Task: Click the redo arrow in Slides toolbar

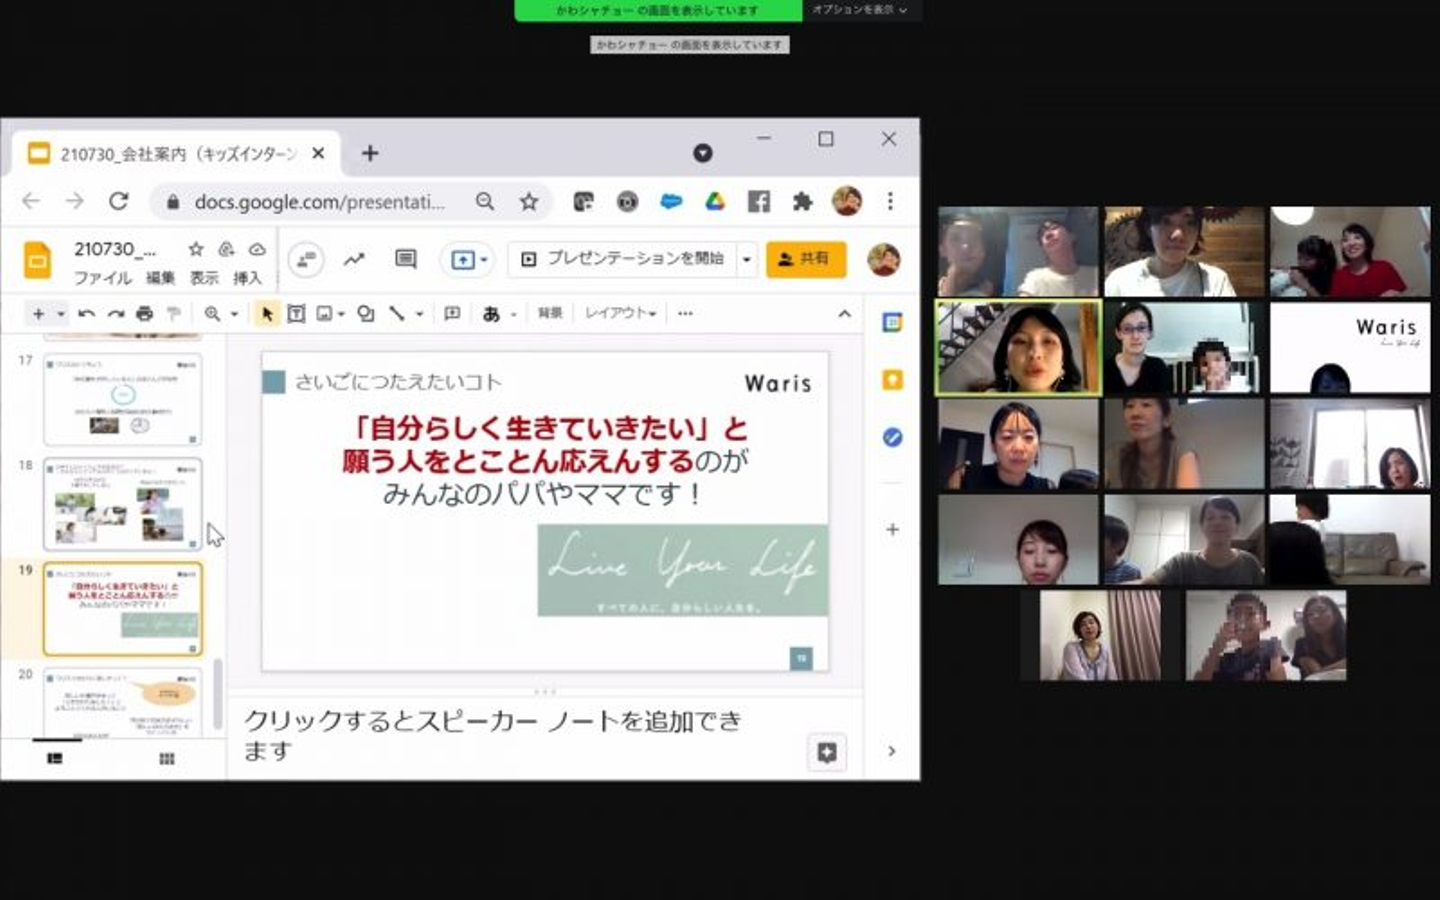Action: point(116,314)
